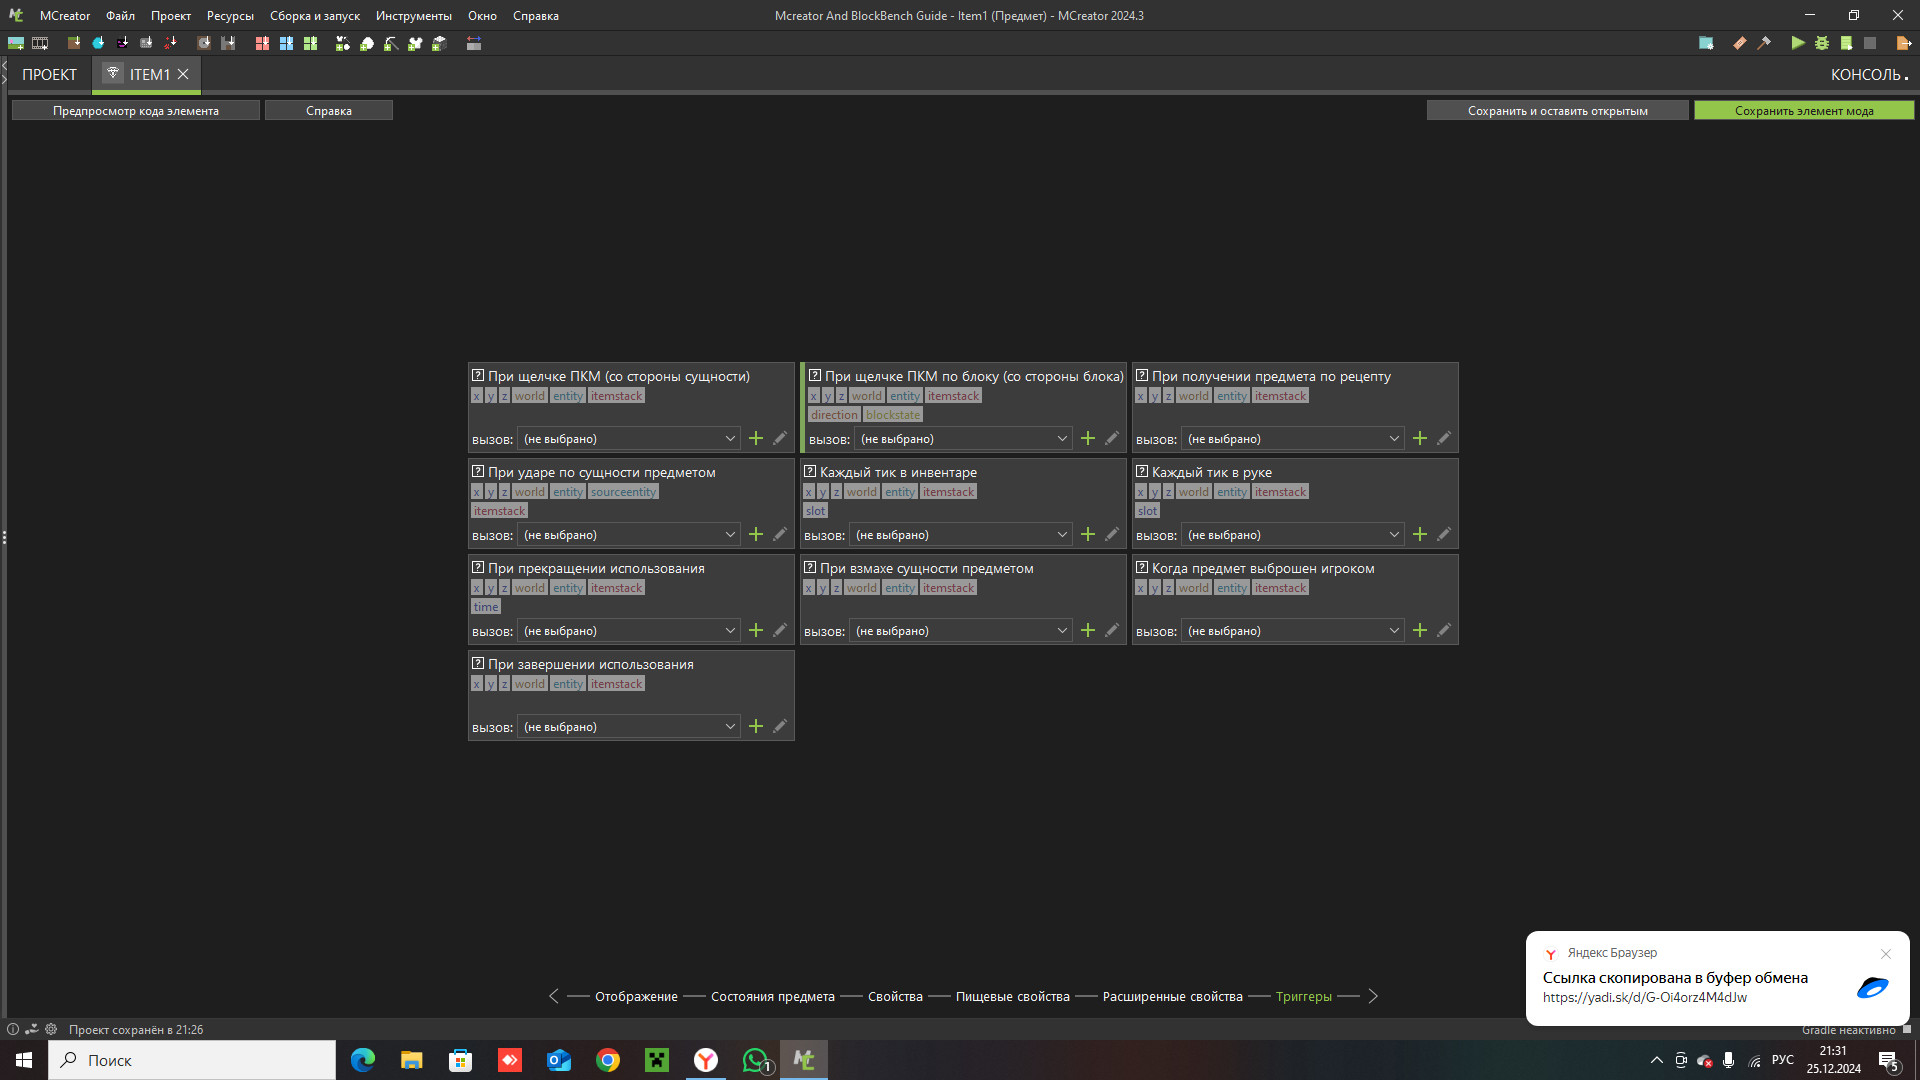The height and width of the screenshot is (1080, 1920).
Task: Click green plus for Каждый тик в руке
Action: coord(1420,535)
